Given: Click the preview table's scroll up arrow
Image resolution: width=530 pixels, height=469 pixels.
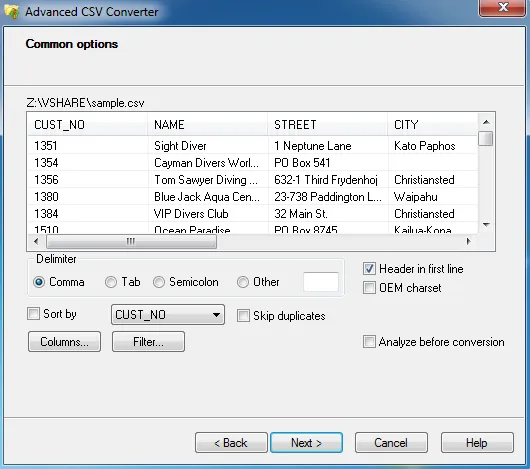Looking at the screenshot, I should point(486,122).
